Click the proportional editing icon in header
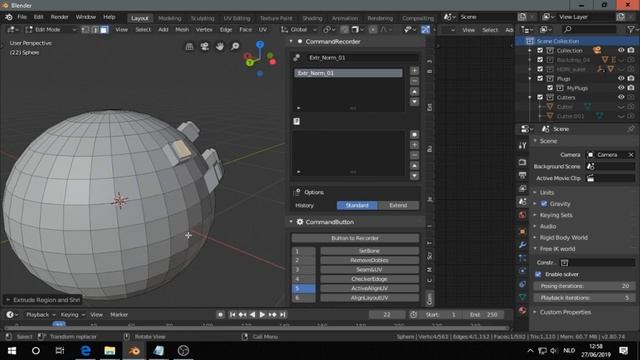The height and width of the screenshot is (360, 640). coord(373,29)
